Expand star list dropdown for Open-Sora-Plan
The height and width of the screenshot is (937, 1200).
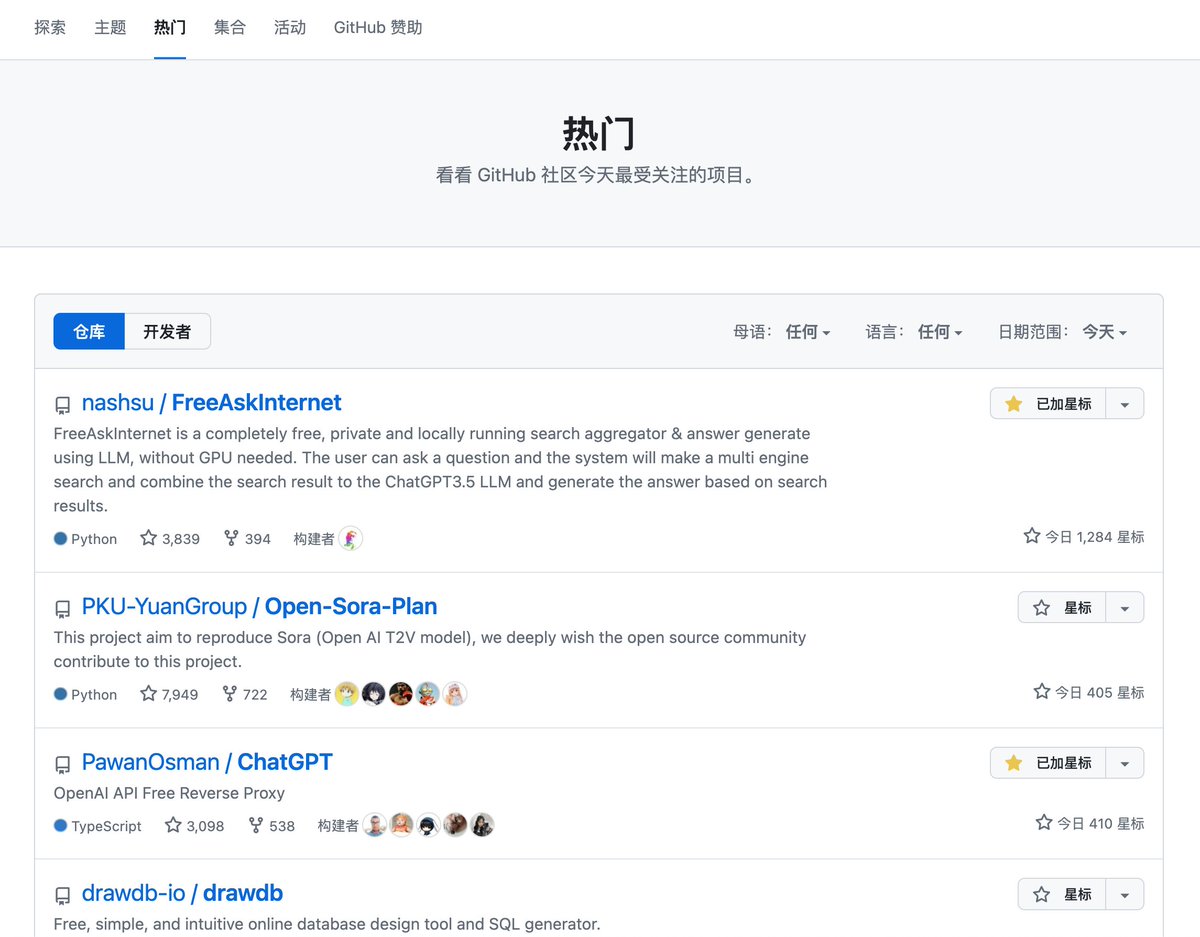[x=1125, y=608]
